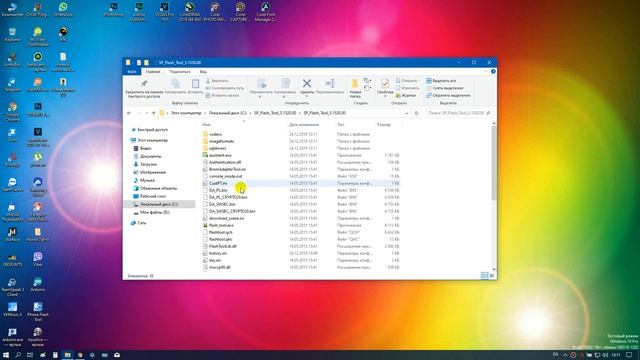Click Select all (Выделить все) in ribbon
The width and height of the screenshot is (640, 360).
(x=441, y=81)
